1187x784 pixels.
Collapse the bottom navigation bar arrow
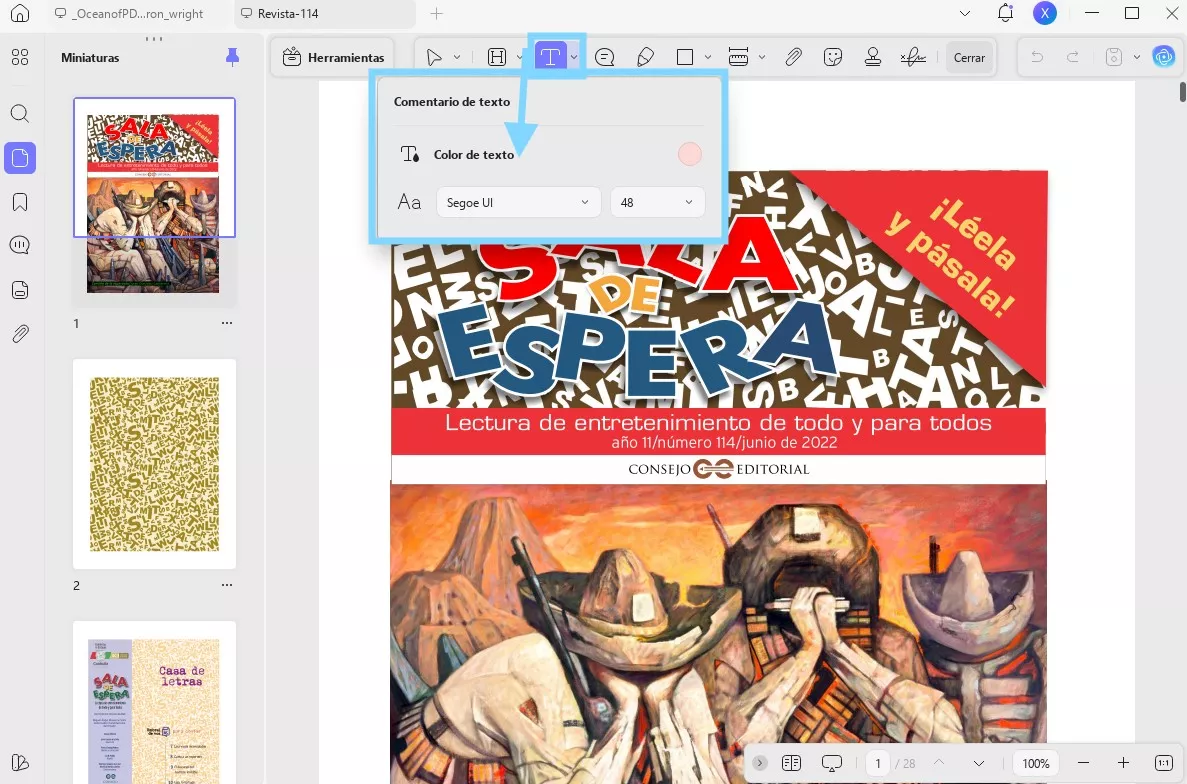tap(759, 763)
